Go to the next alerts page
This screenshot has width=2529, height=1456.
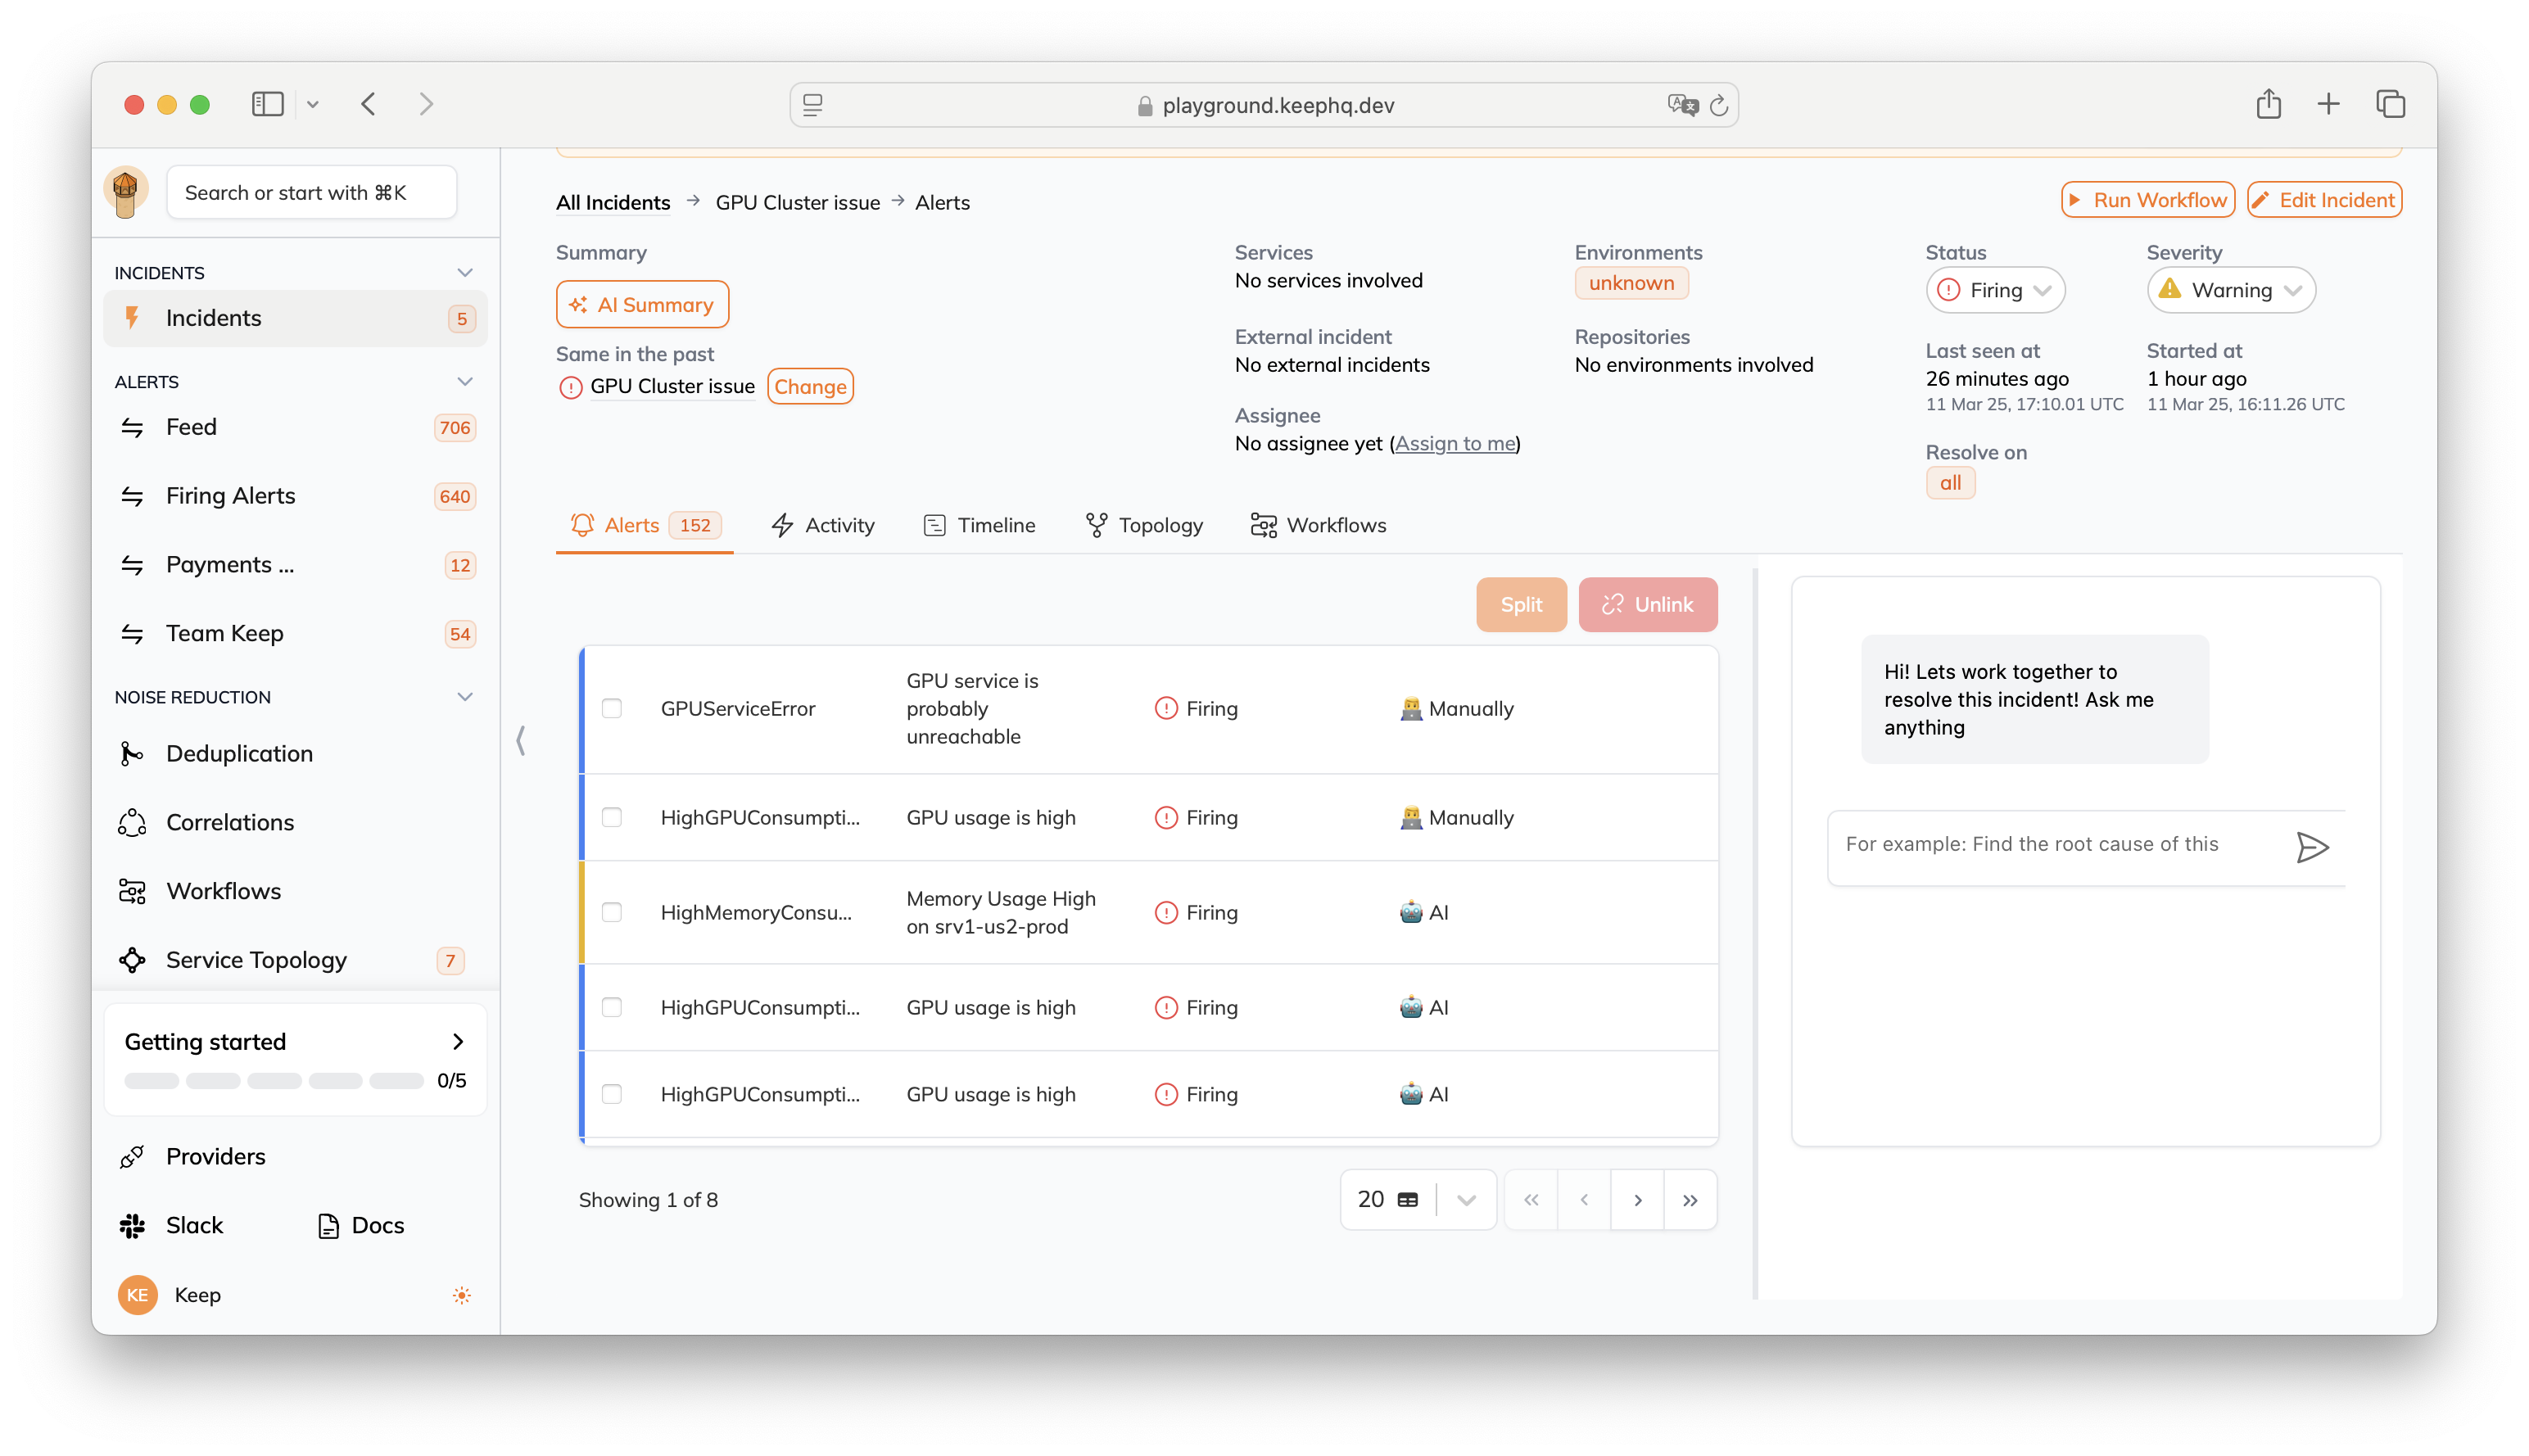coord(1638,1201)
